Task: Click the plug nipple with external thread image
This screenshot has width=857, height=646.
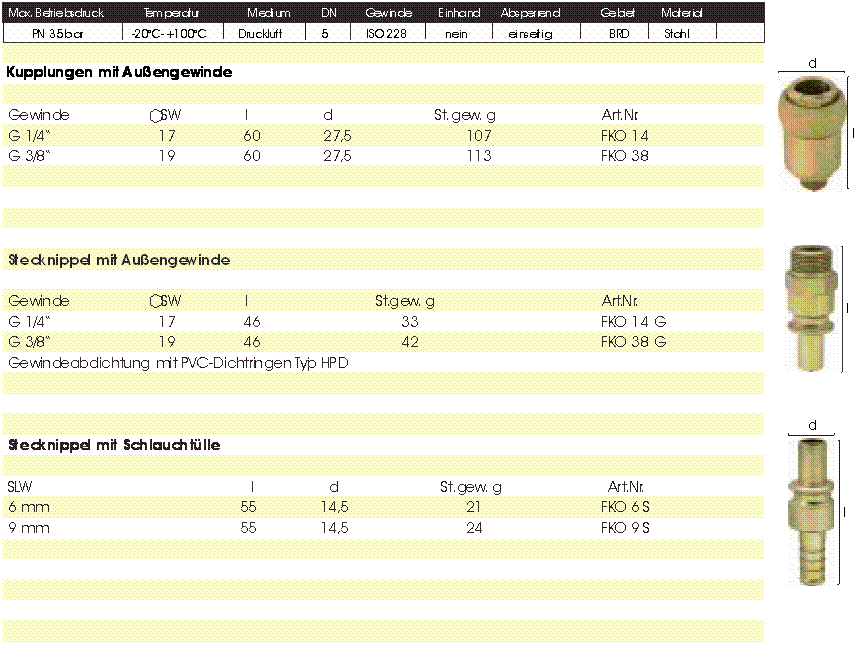Action: tap(812, 309)
